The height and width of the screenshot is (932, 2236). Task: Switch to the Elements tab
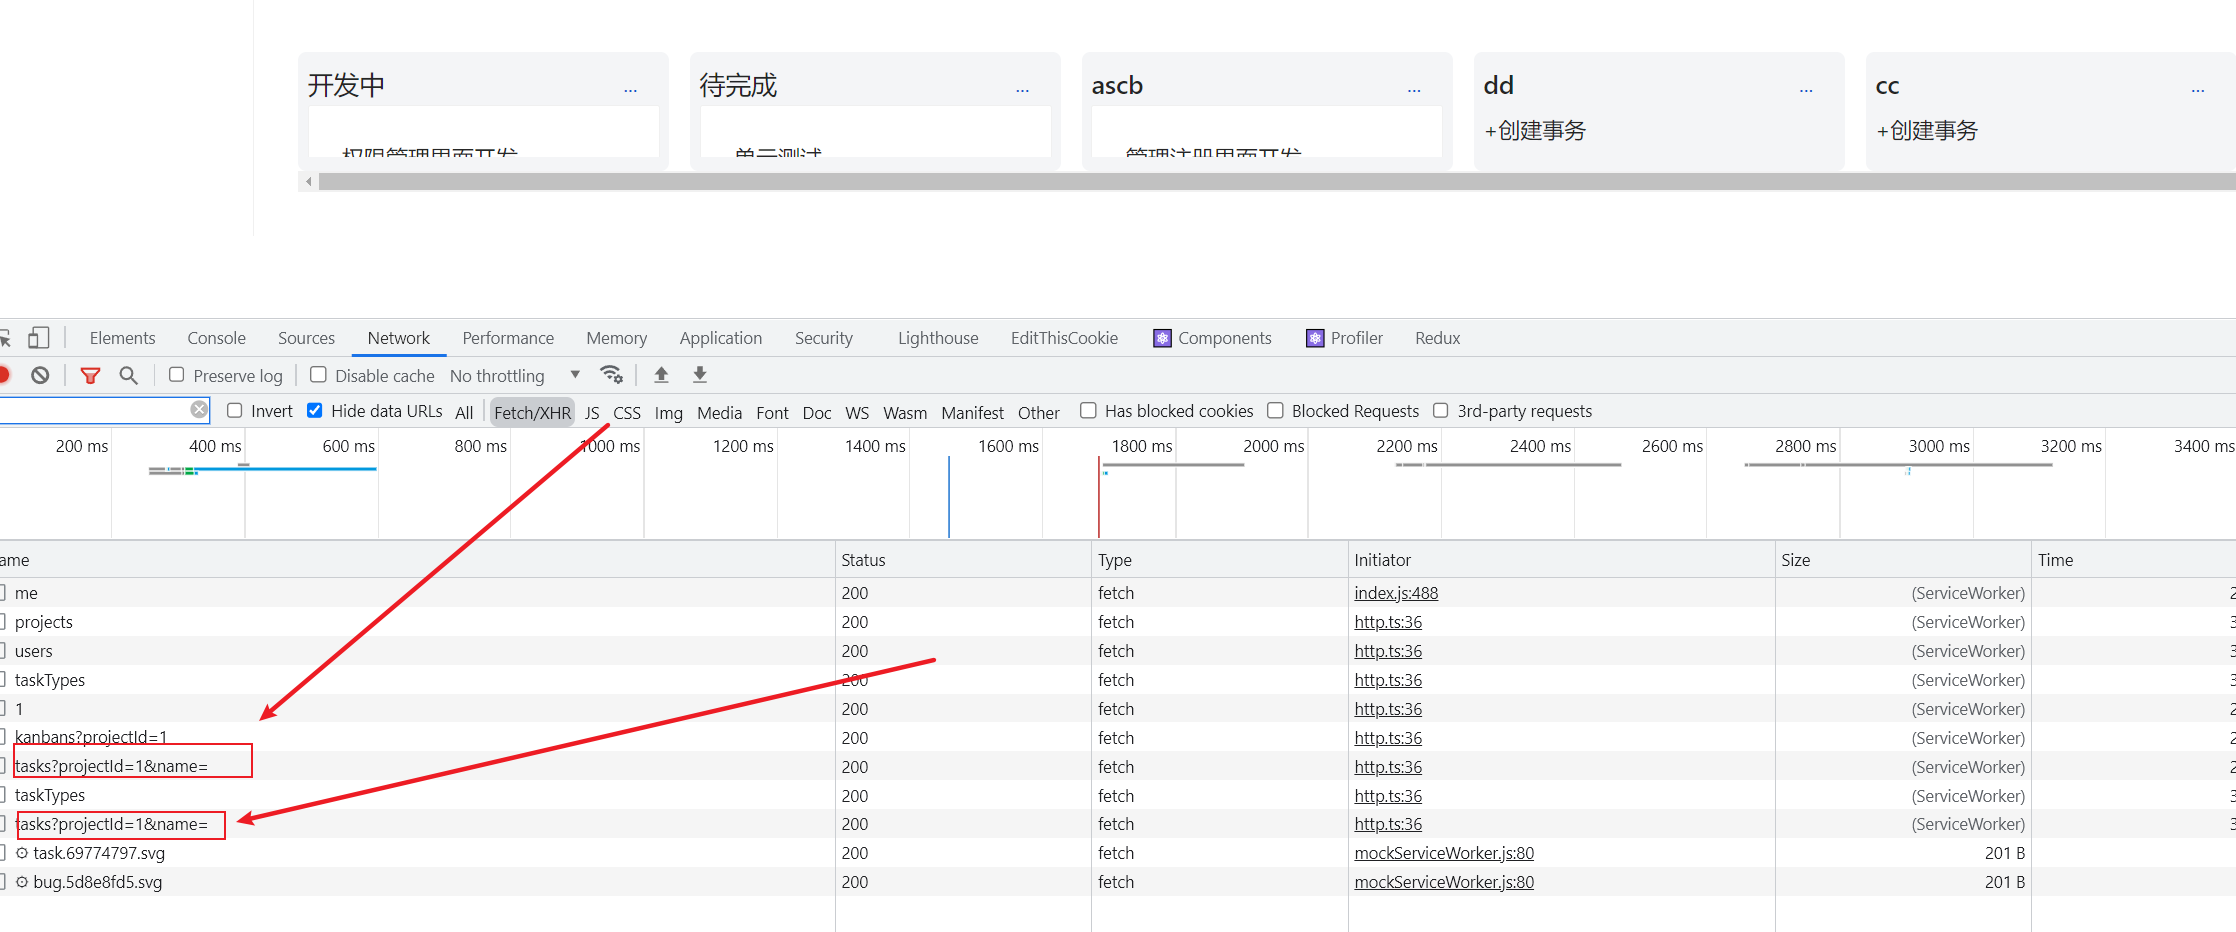click(x=123, y=338)
